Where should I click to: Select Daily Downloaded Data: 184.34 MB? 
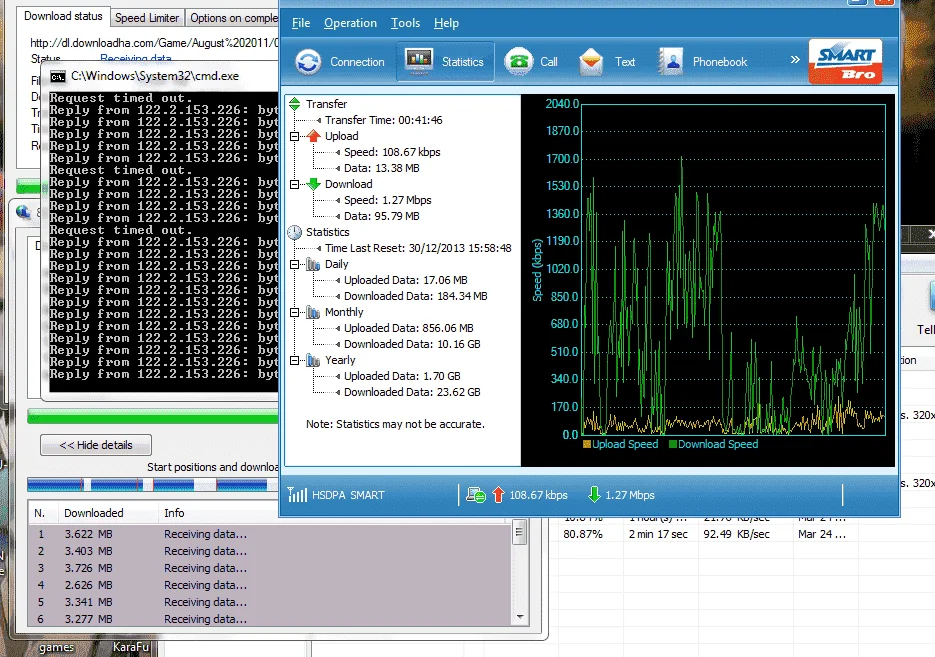(416, 296)
